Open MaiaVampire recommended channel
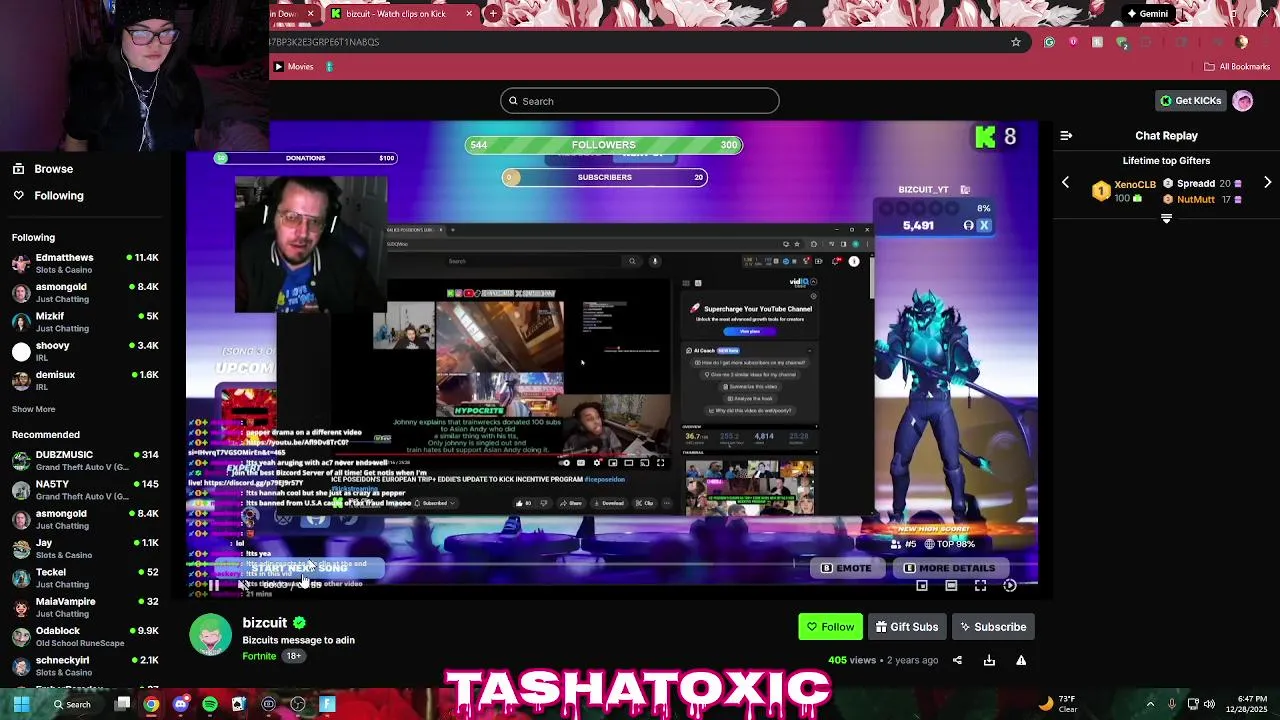This screenshot has height=720, width=1280. [x=85, y=607]
